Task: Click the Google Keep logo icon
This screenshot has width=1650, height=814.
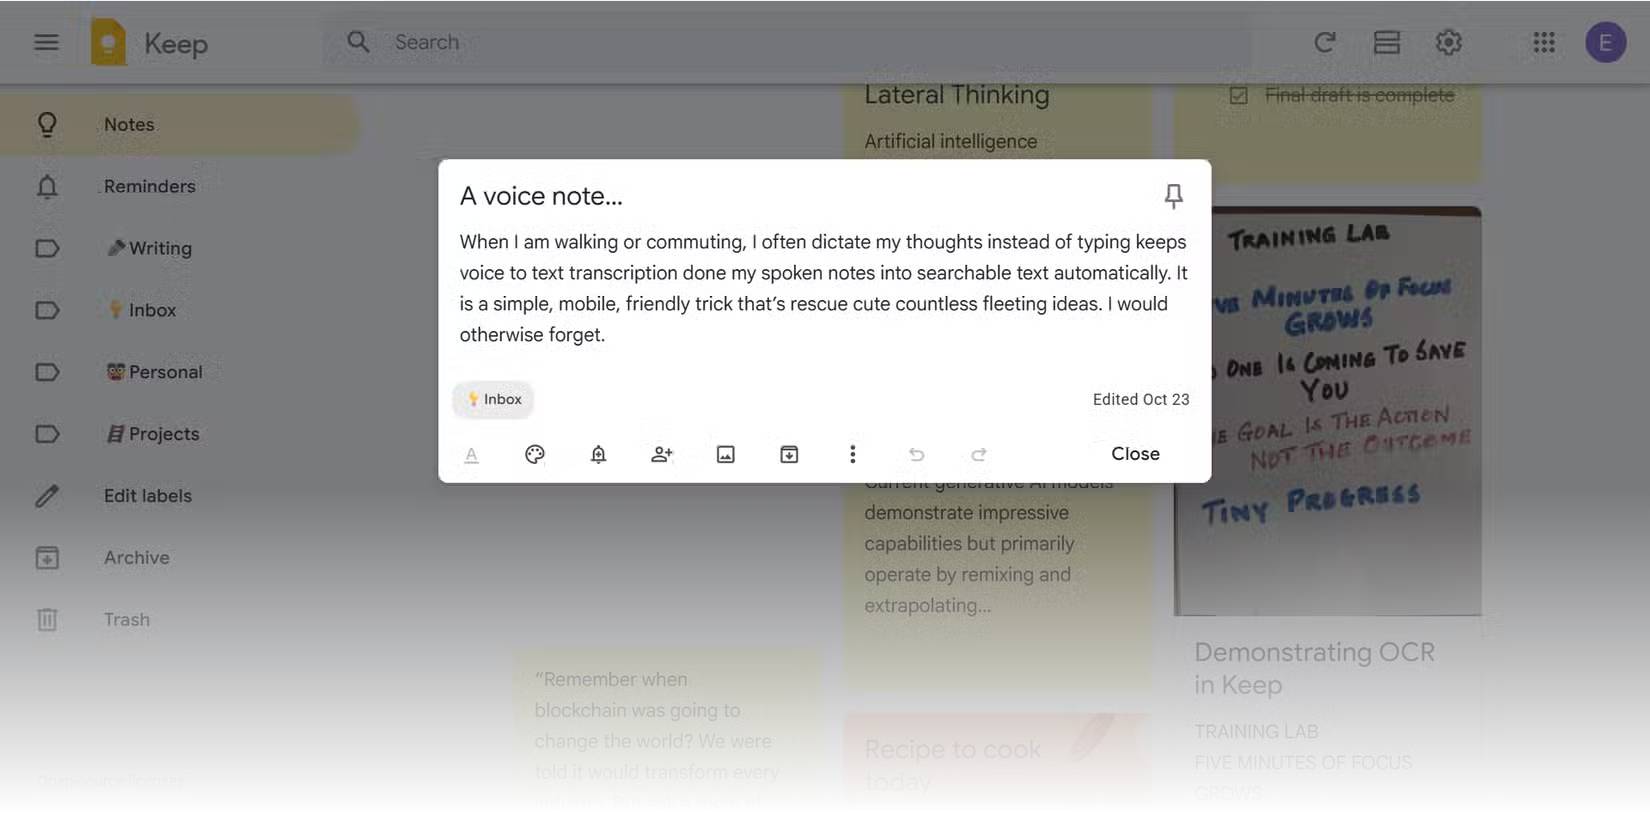Action: point(108,43)
